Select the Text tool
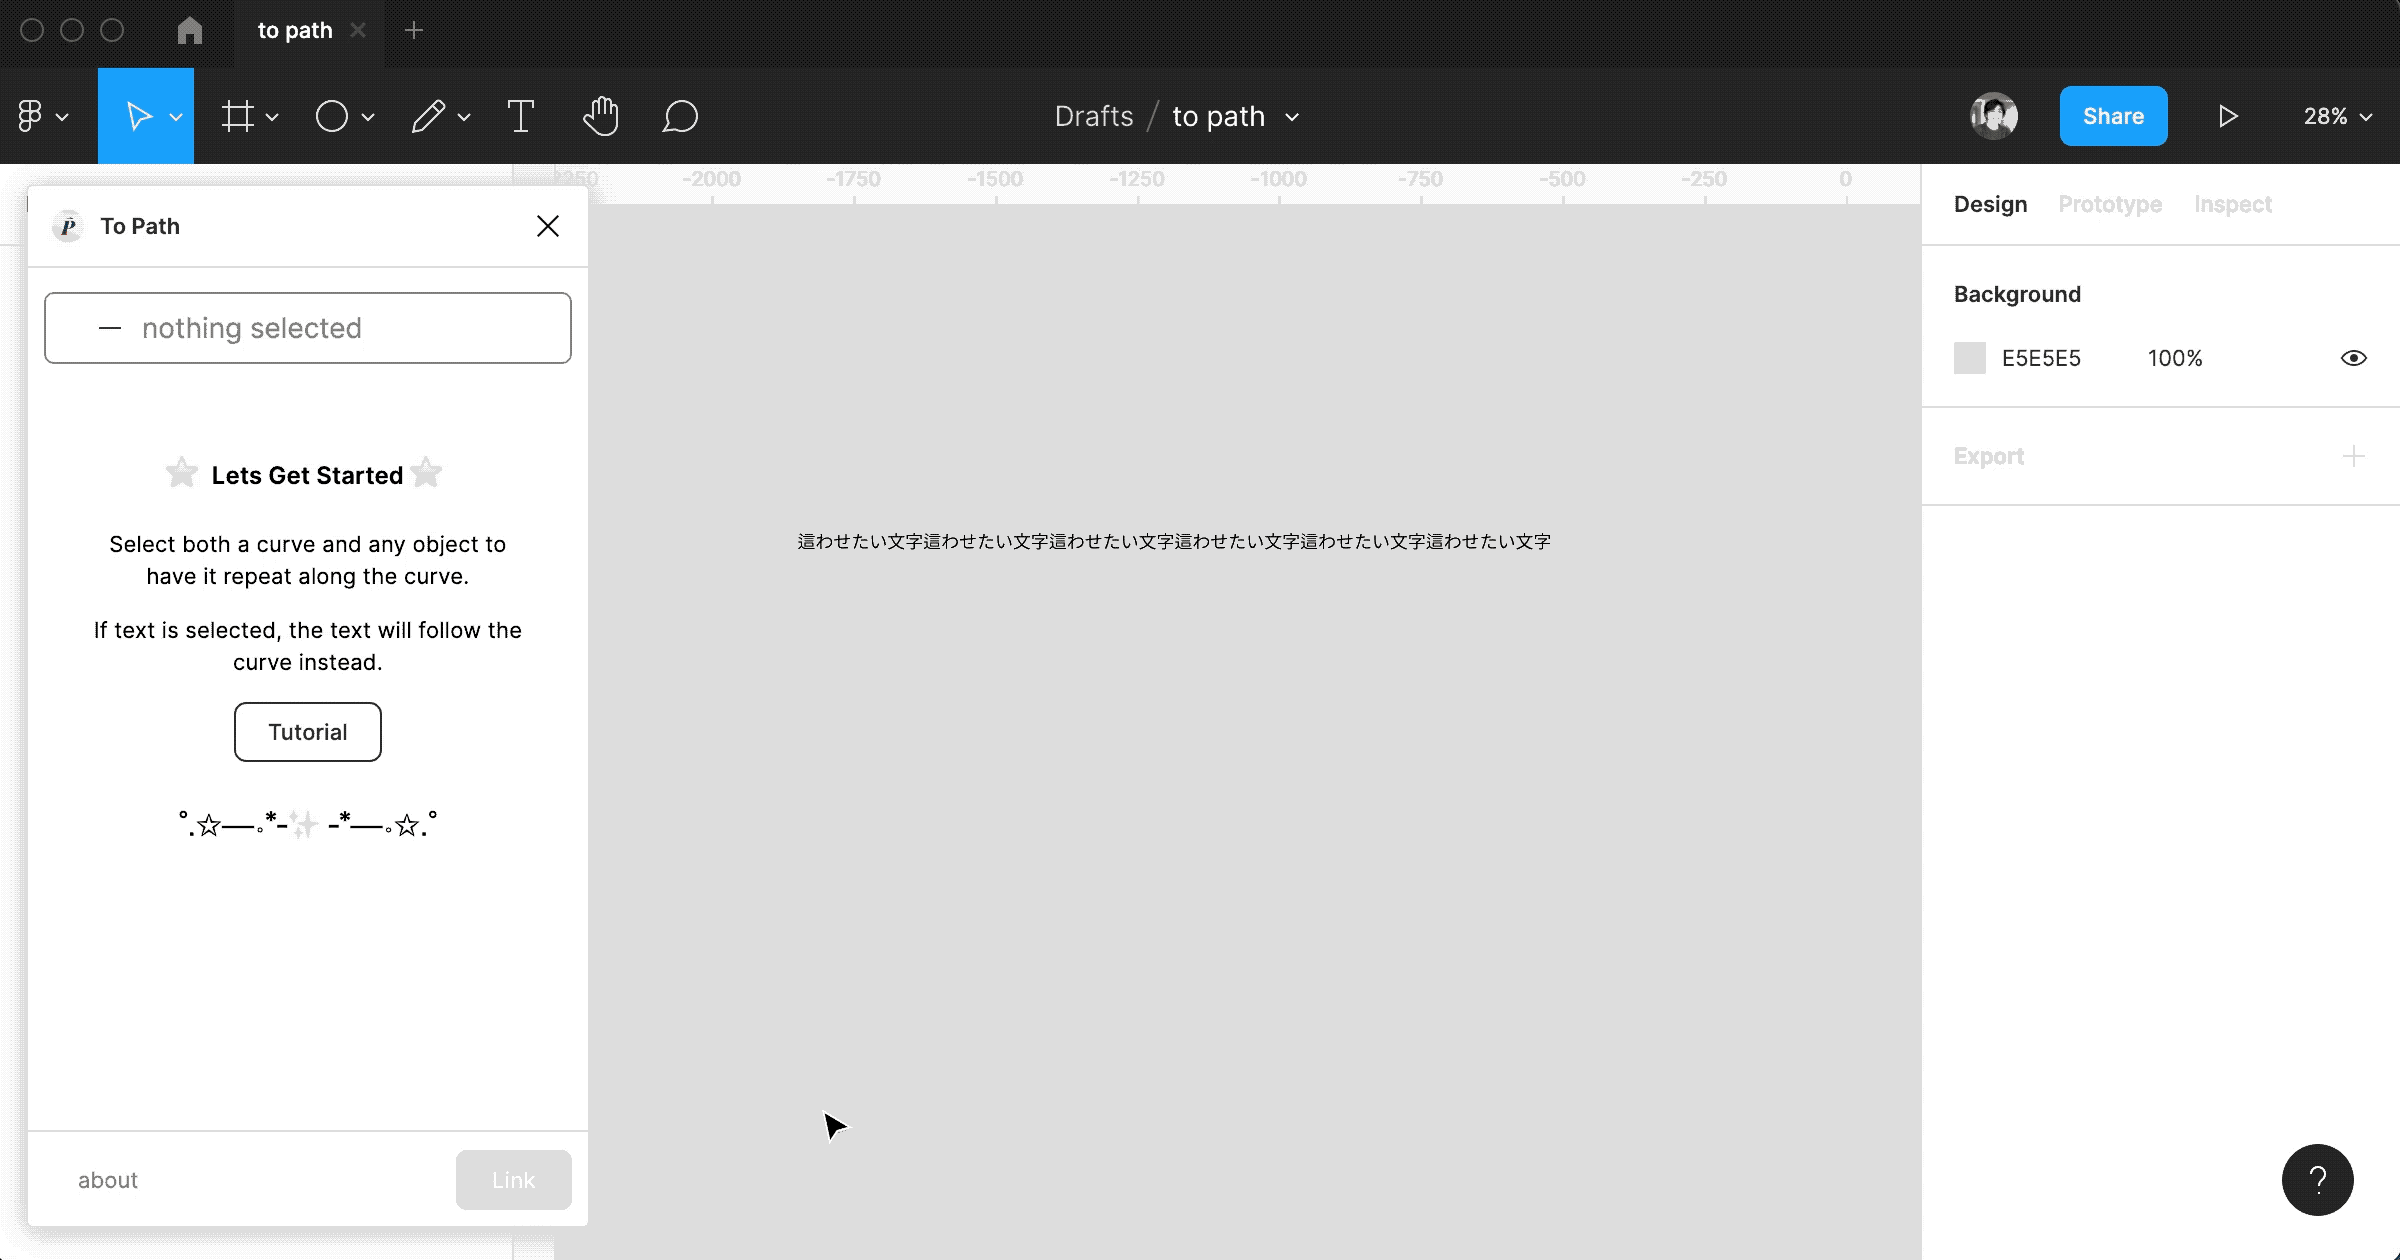The width and height of the screenshot is (2400, 1260). [521, 116]
